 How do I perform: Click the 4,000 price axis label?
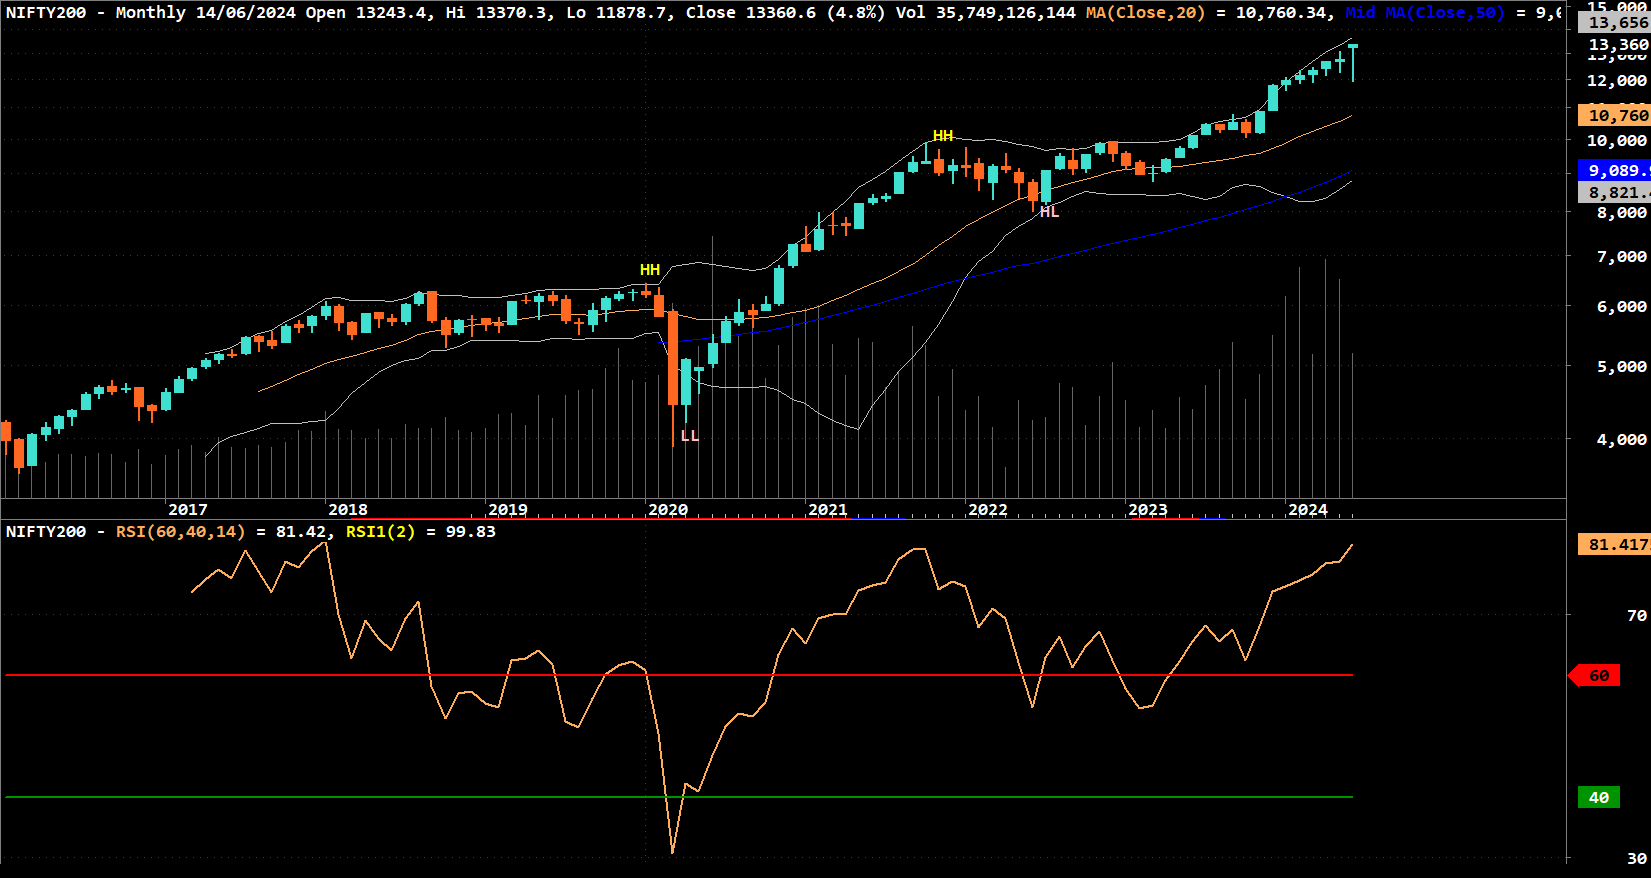[1621, 439]
